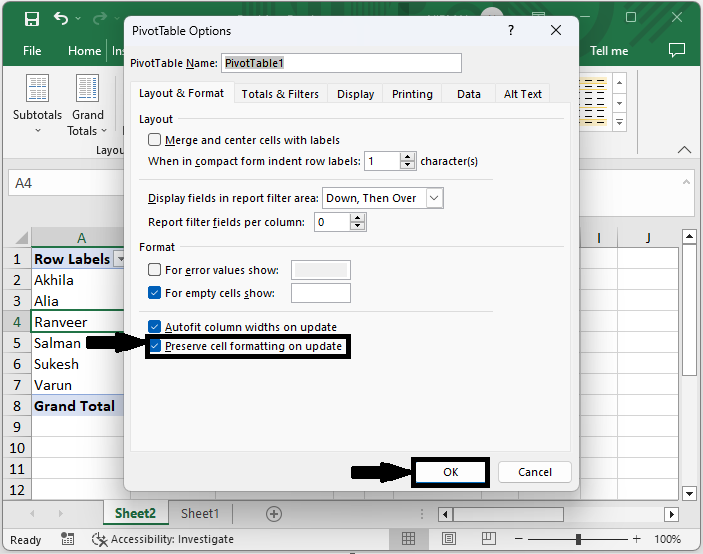The height and width of the screenshot is (554, 703).
Task: Click the For empty cells show text box
Action: [321, 293]
